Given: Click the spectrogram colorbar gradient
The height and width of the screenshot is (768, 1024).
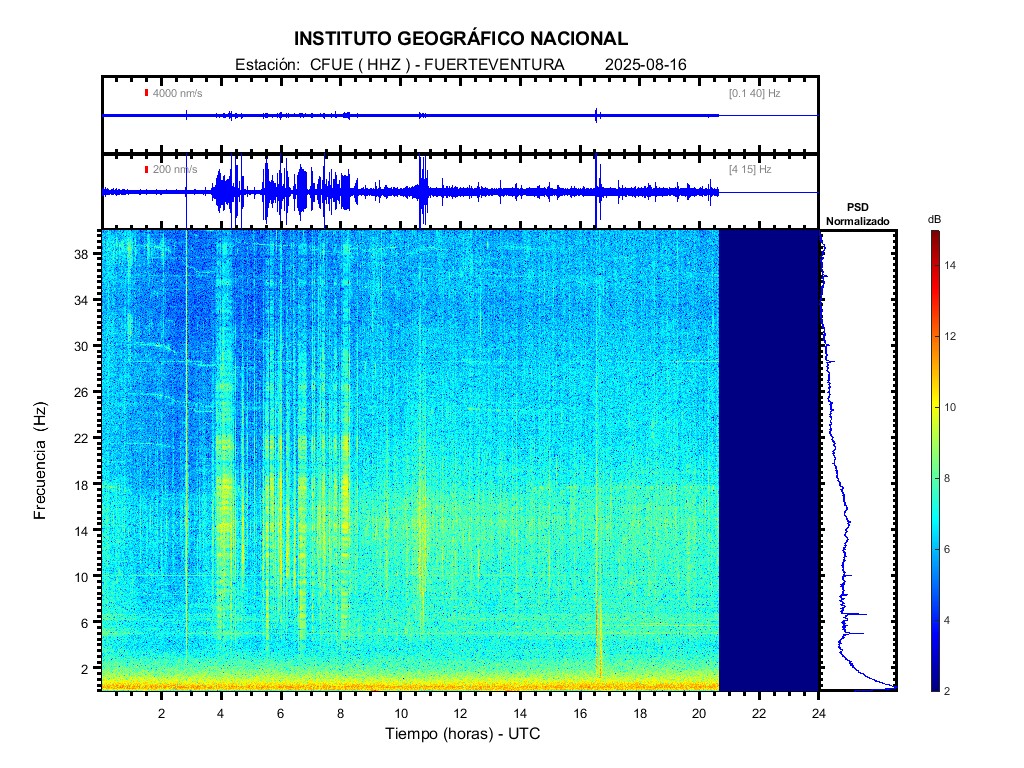Looking at the screenshot, I should pos(936,460).
